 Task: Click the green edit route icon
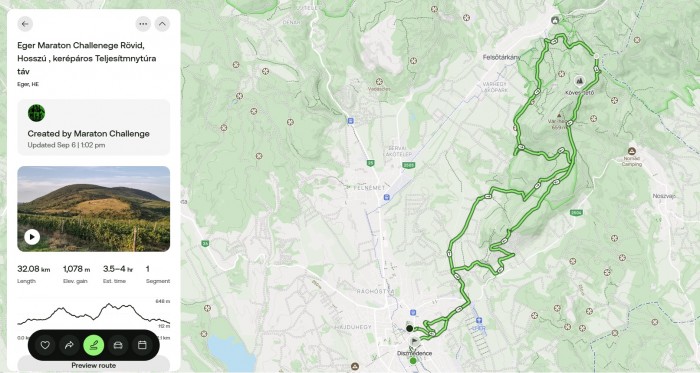point(94,345)
